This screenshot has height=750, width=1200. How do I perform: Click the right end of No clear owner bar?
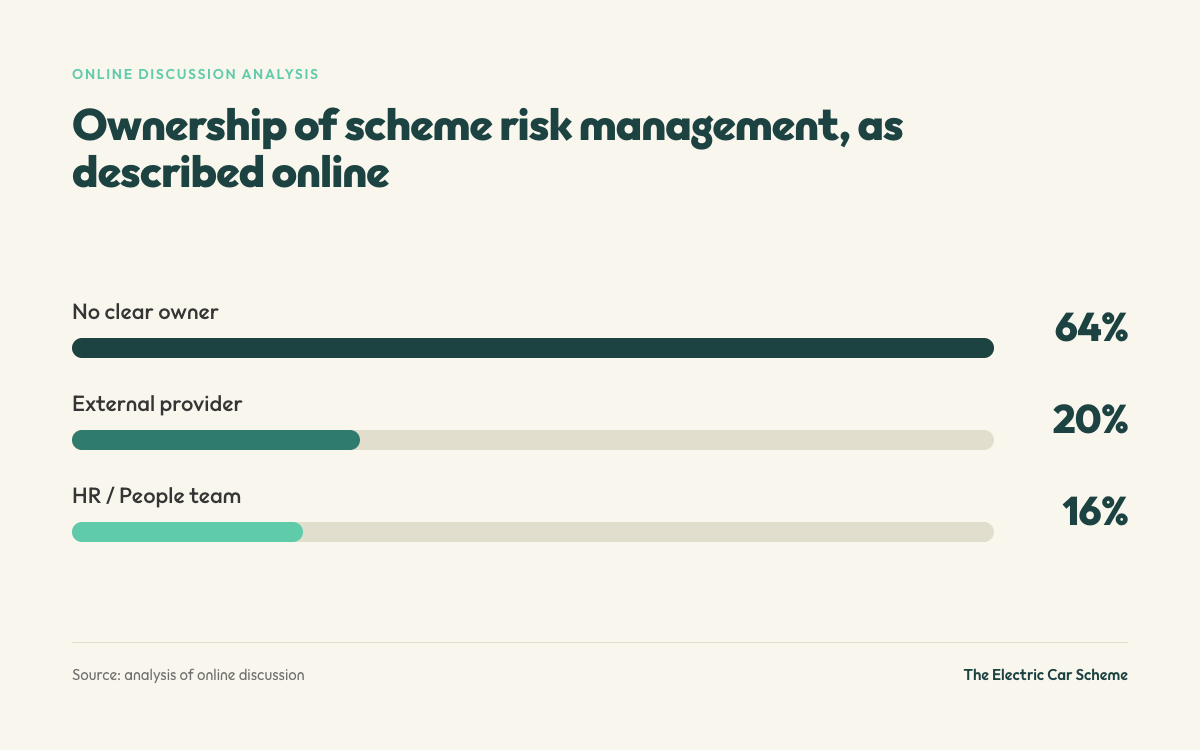tap(986, 348)
